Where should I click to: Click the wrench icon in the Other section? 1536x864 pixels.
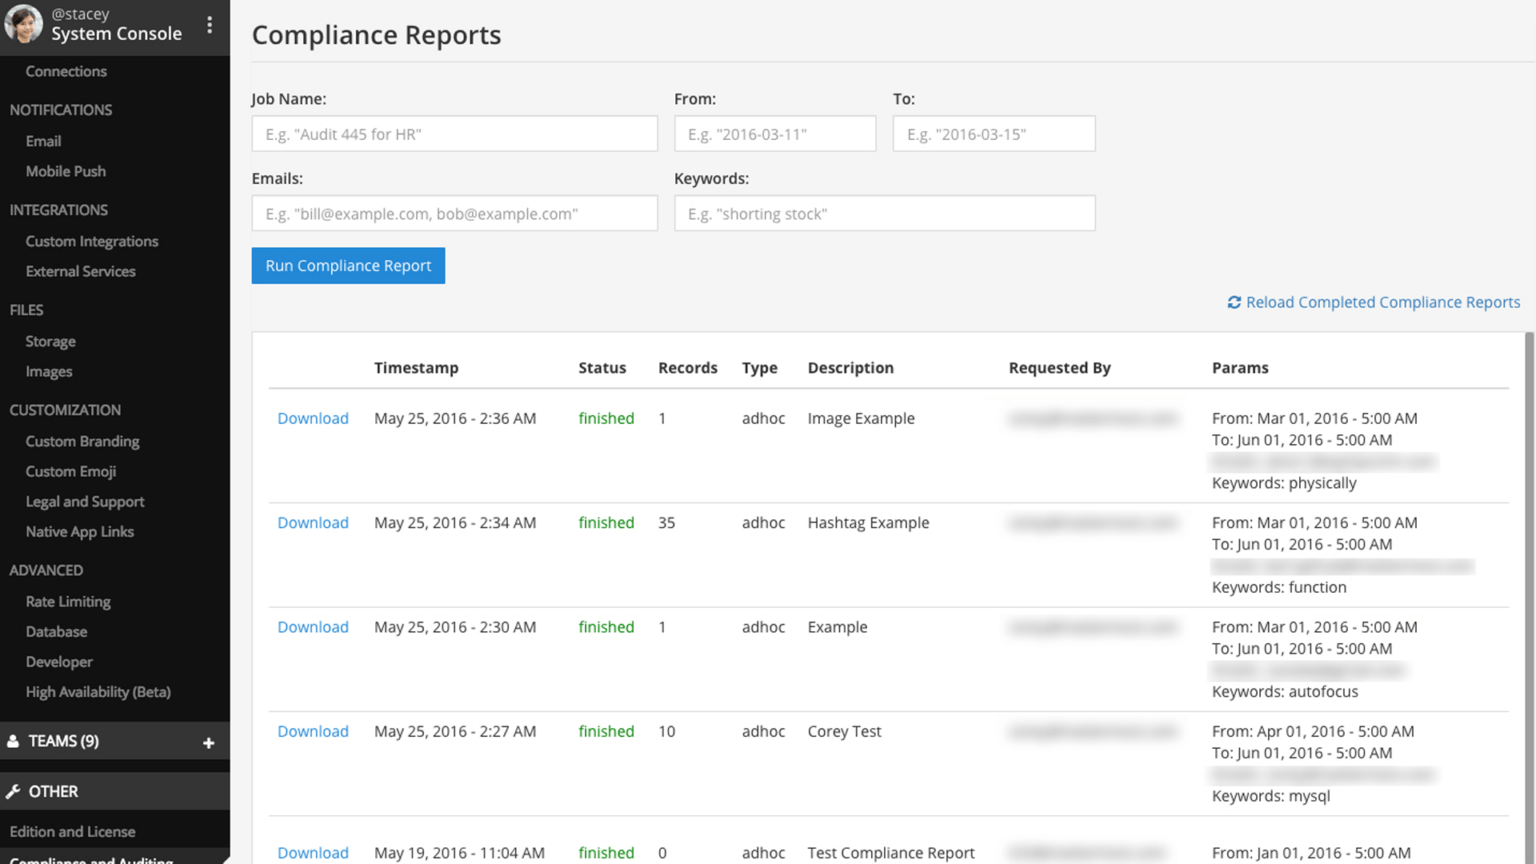pyautogui.click(x=13, y=791)
